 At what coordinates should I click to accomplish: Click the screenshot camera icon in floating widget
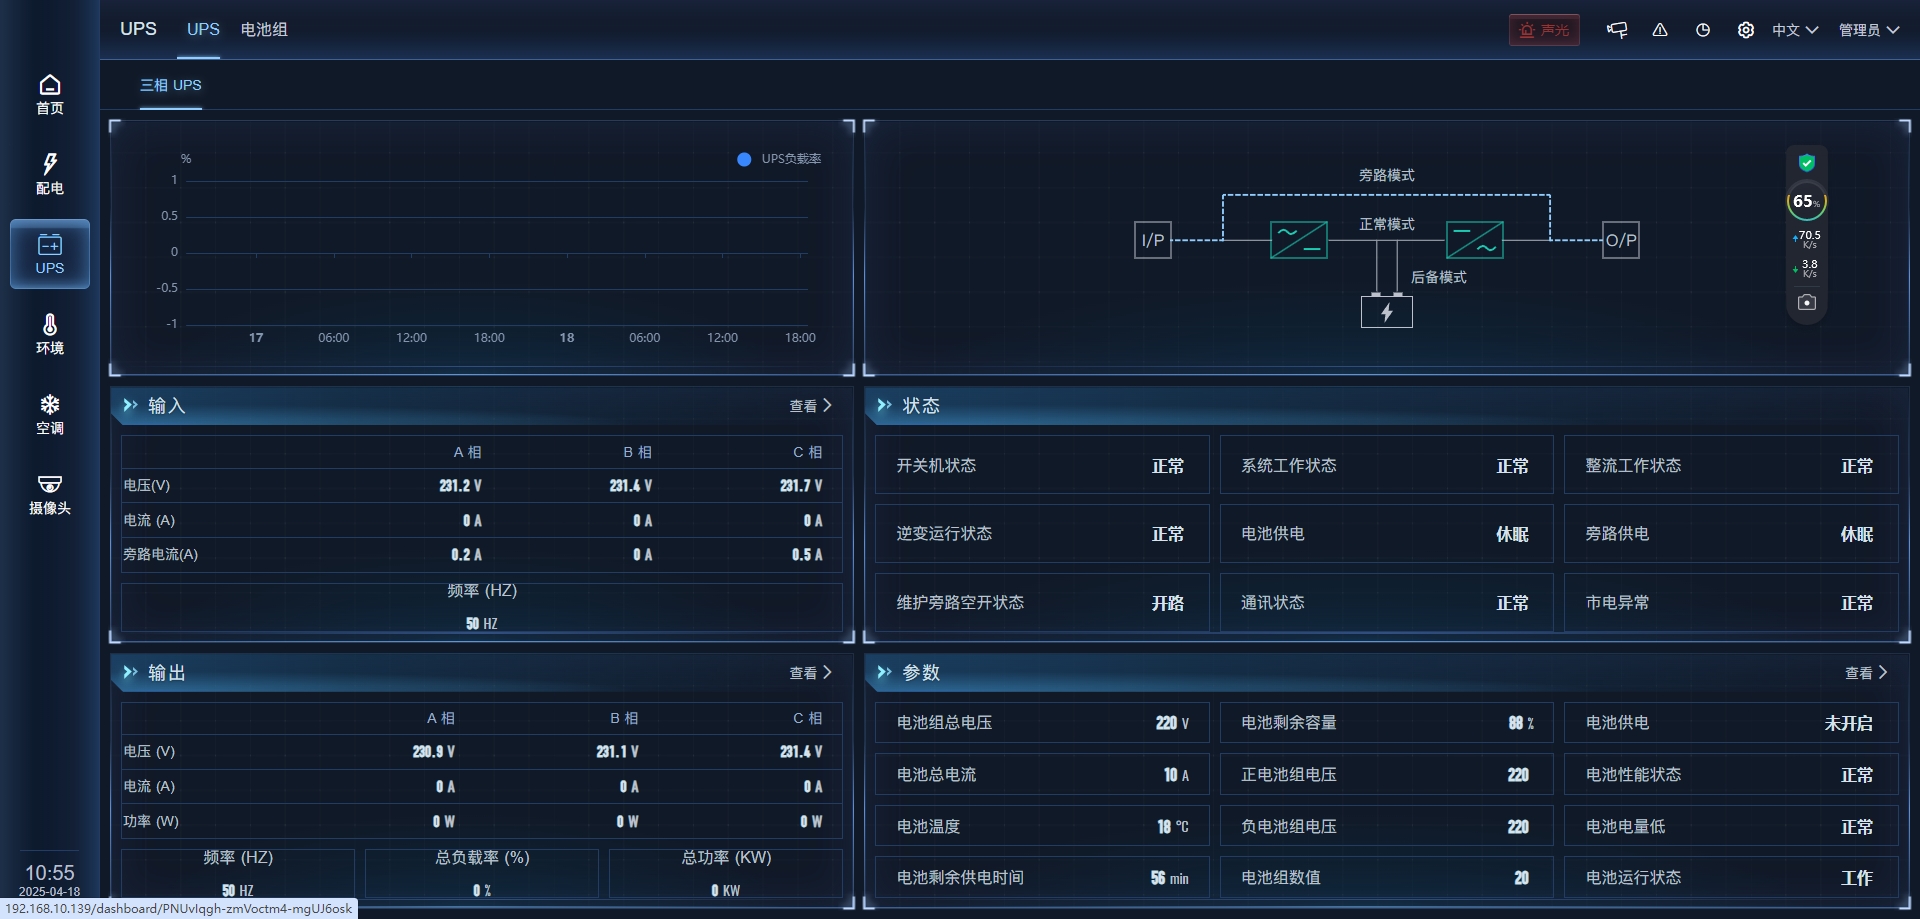coord(1807,302)
